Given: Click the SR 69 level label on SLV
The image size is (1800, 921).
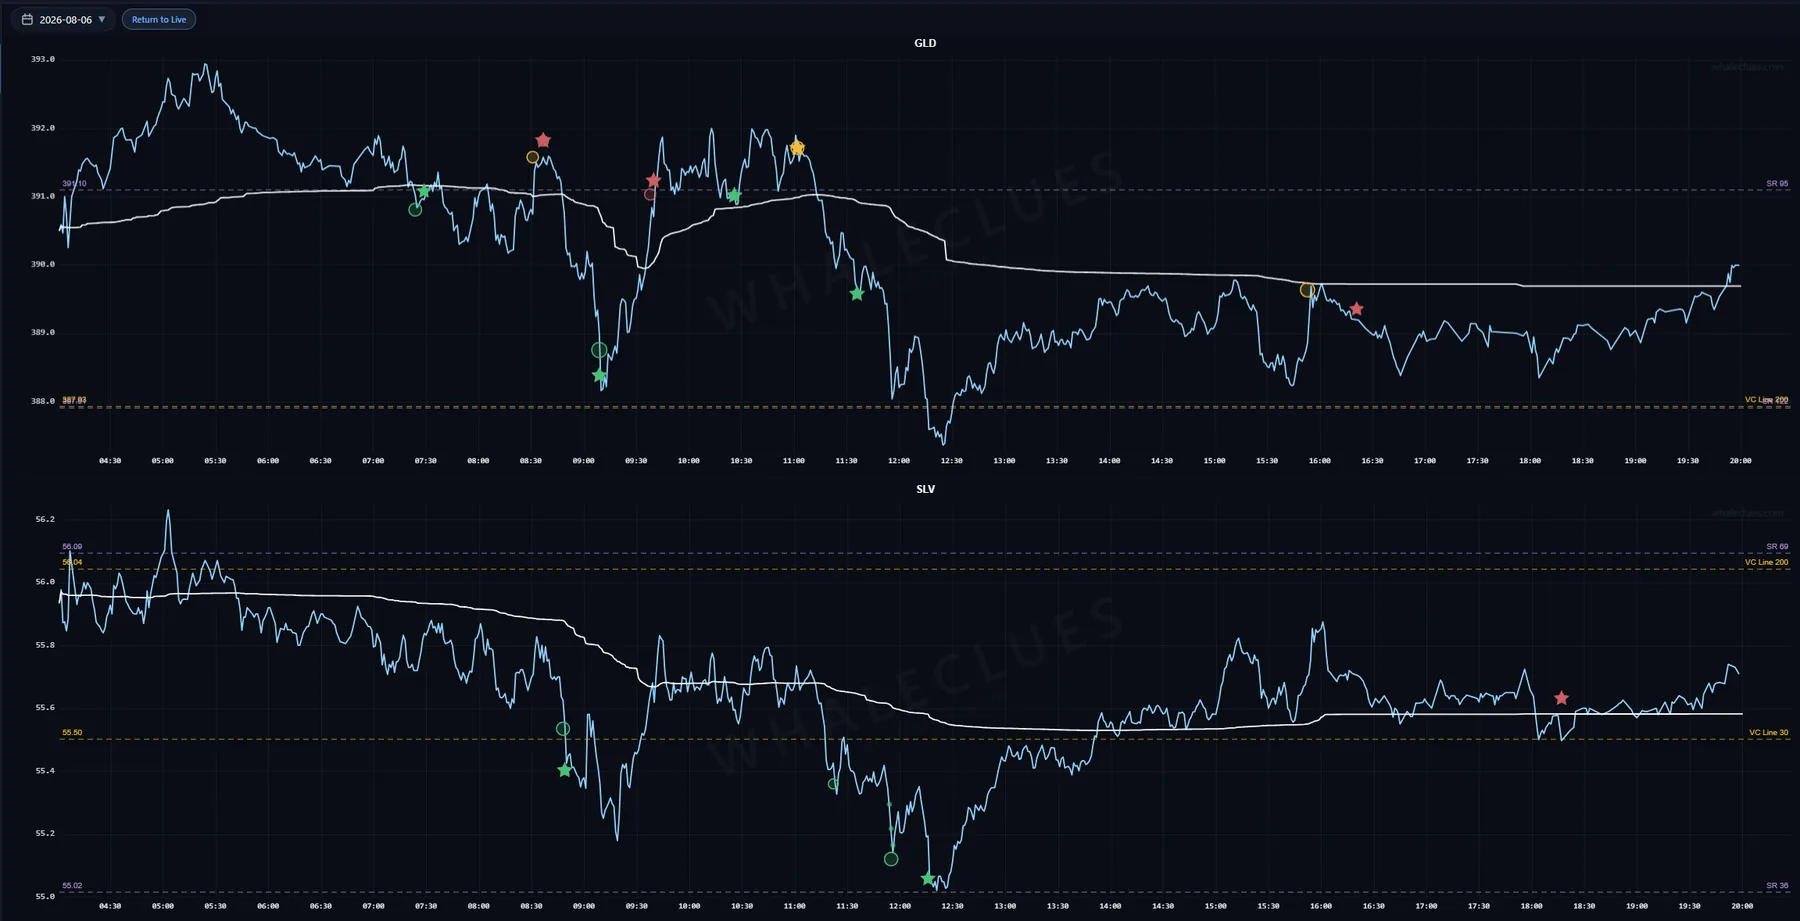Looking at the screenshot, I should pos(1776,547).
